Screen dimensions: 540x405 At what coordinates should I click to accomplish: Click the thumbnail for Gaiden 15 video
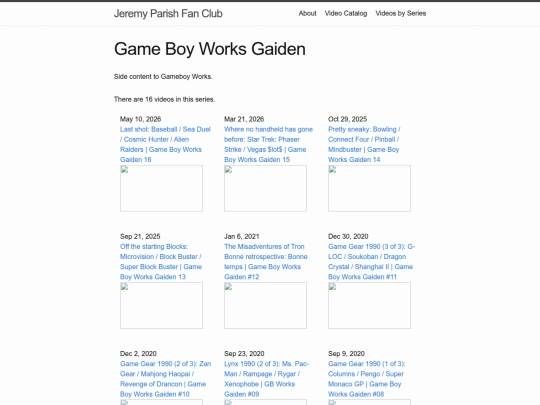pyautogui.click(x=265, y=188)
